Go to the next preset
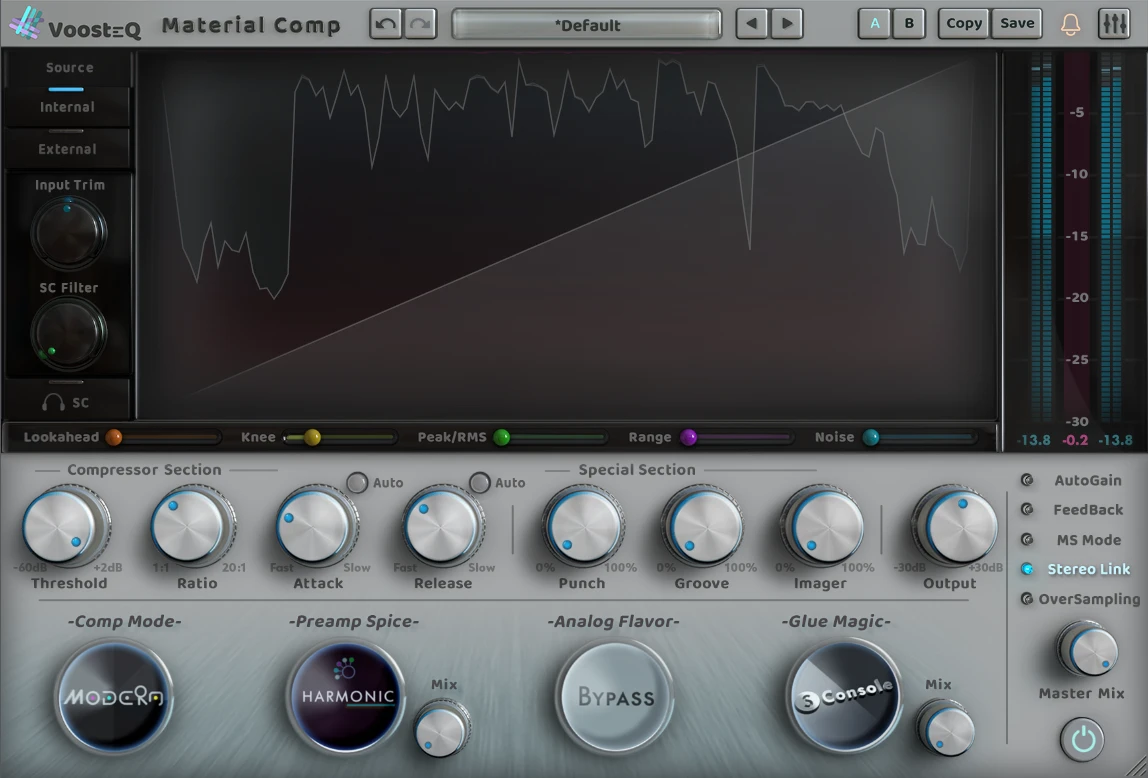 click(787, 24)
